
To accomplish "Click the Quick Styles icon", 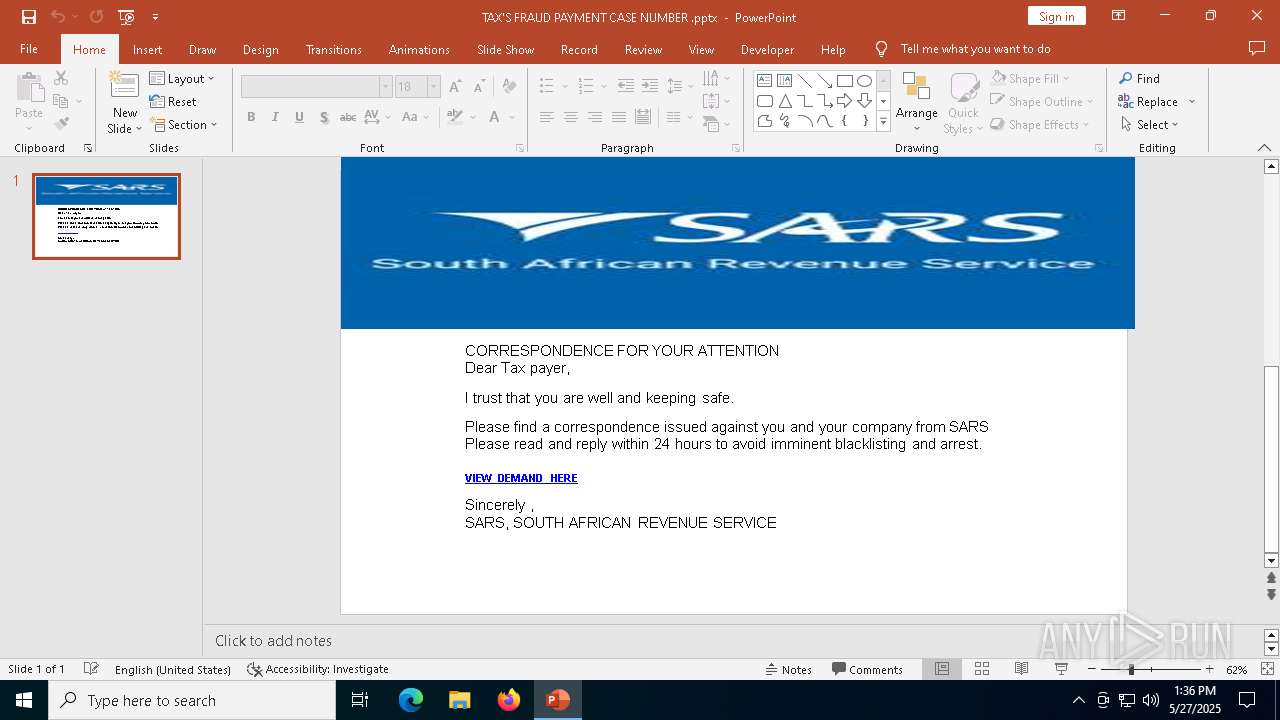I will (964, 88).
